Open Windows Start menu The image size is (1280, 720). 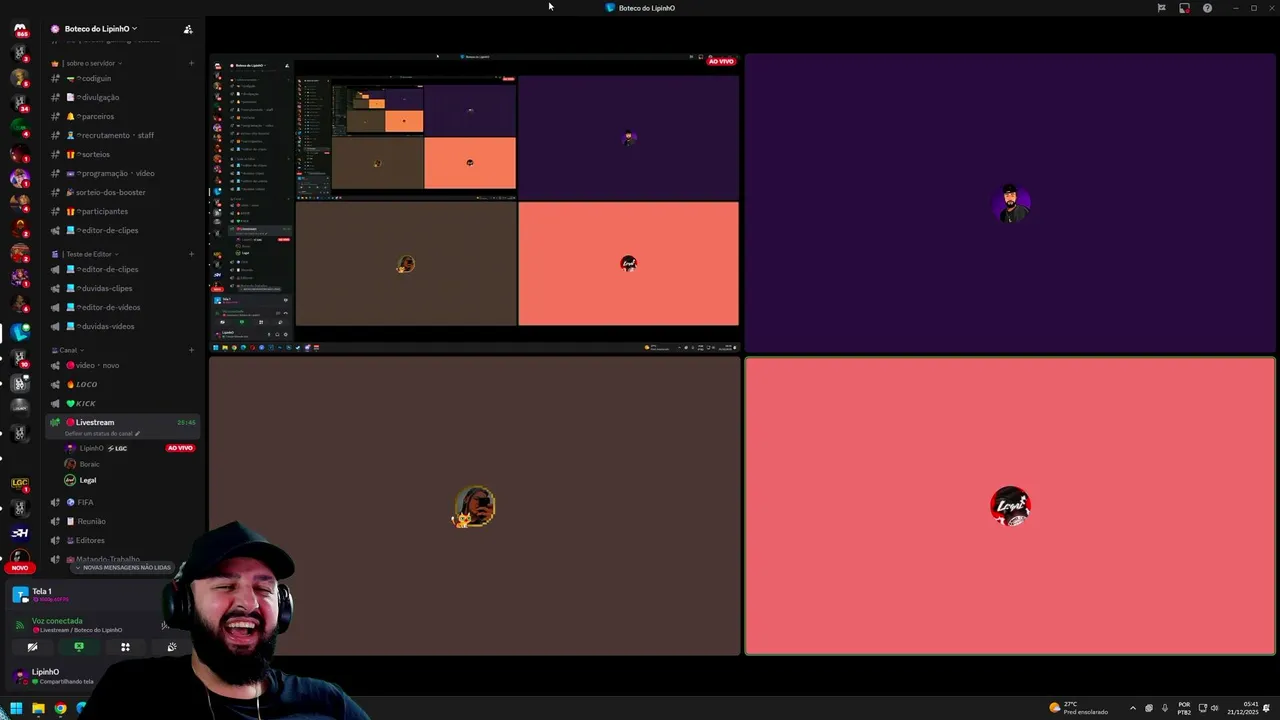coord(15,709)
